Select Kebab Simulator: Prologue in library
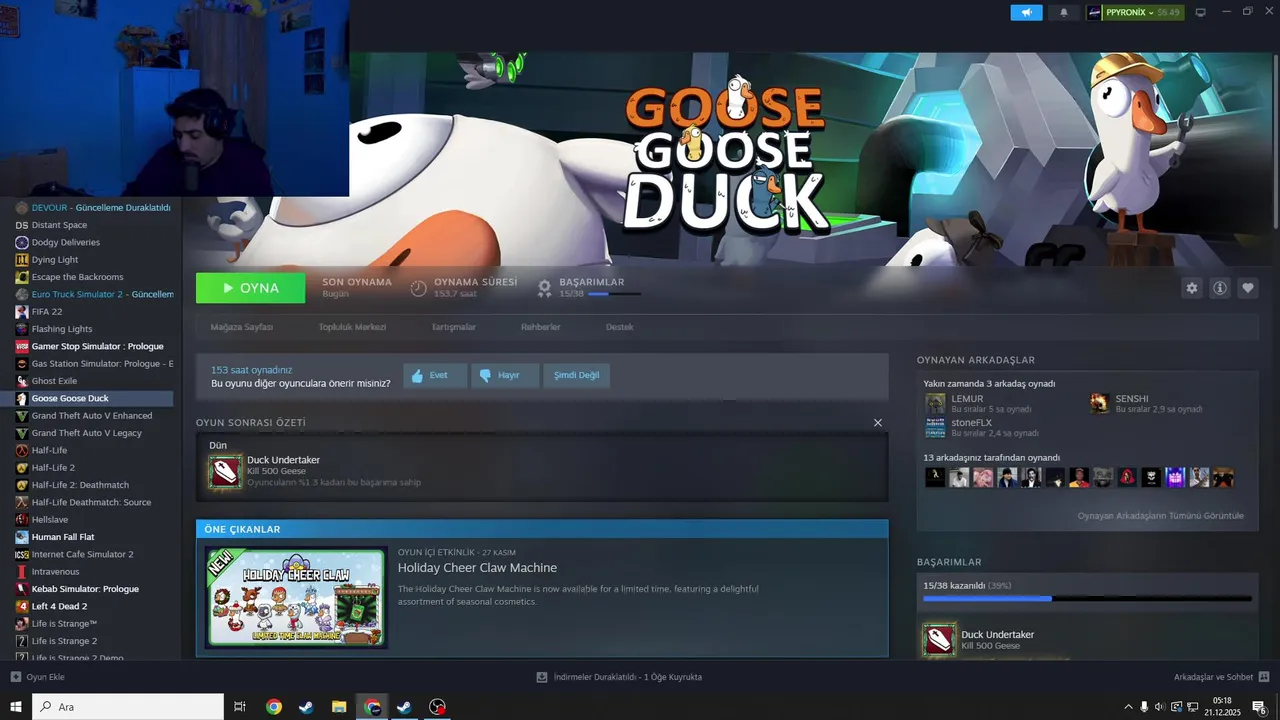 (85, 589)
